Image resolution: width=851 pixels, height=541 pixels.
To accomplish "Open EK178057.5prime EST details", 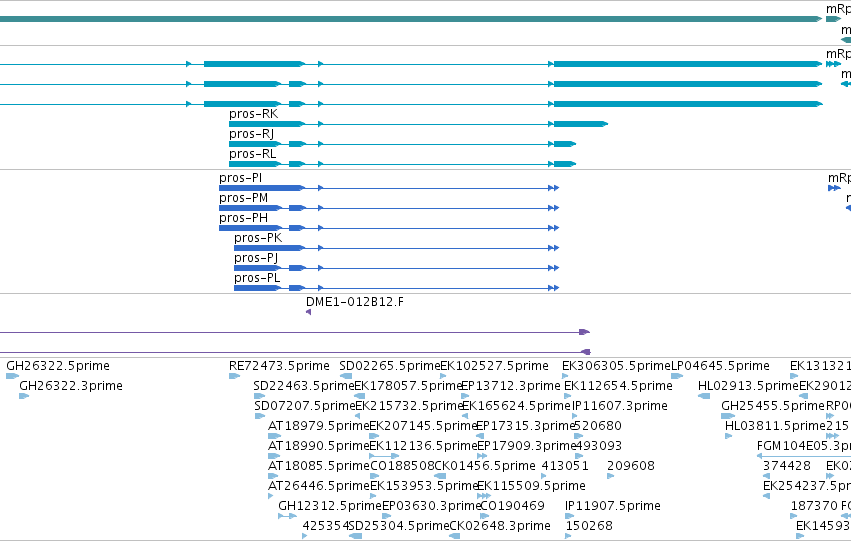I will [x=408, y=386].
